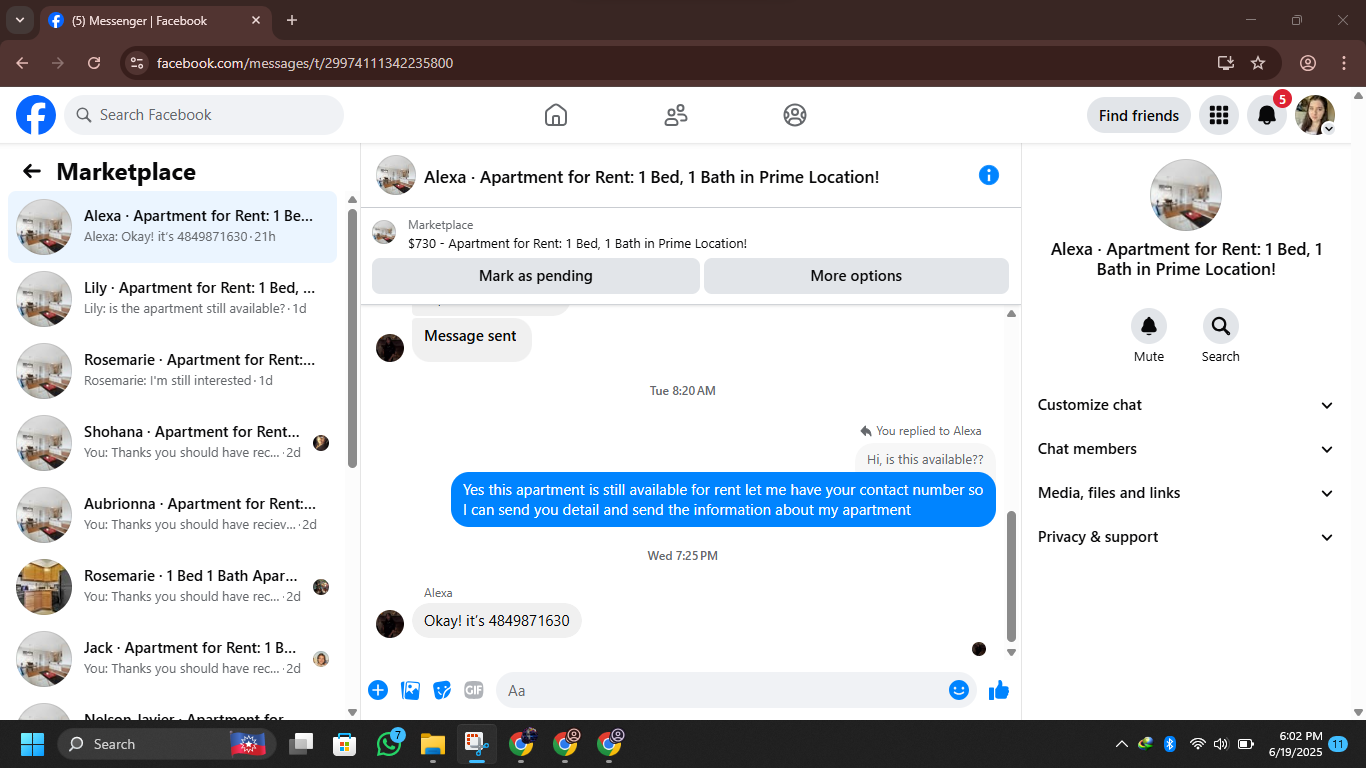This screenshot has height=768, width=1366.
Task: Open the notifications bell with 5 badge
Action: 1267,115
